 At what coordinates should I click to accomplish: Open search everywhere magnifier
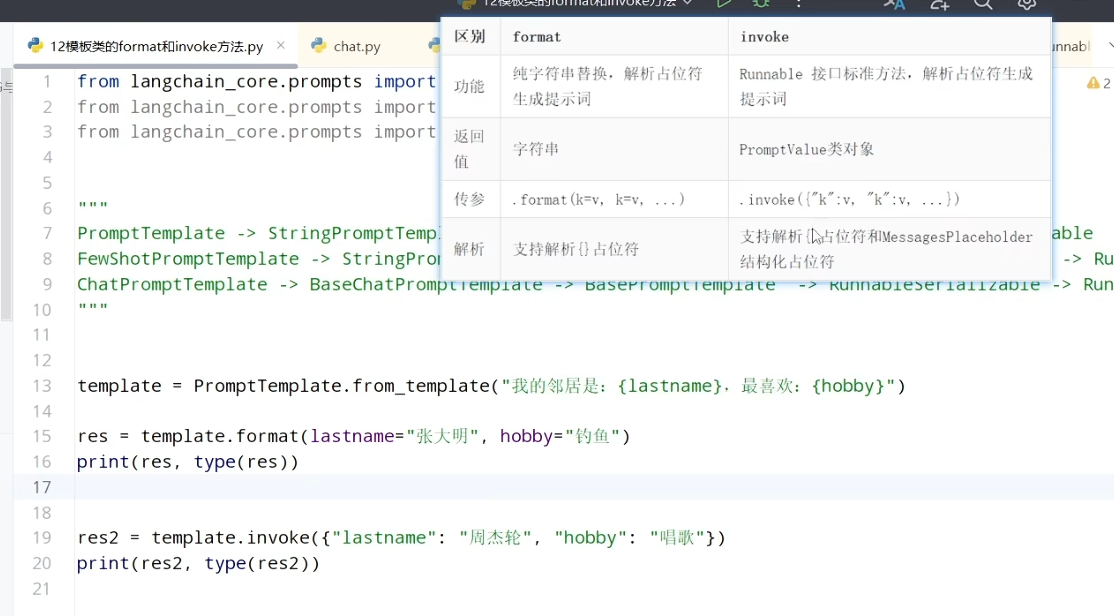coord(983,4)
